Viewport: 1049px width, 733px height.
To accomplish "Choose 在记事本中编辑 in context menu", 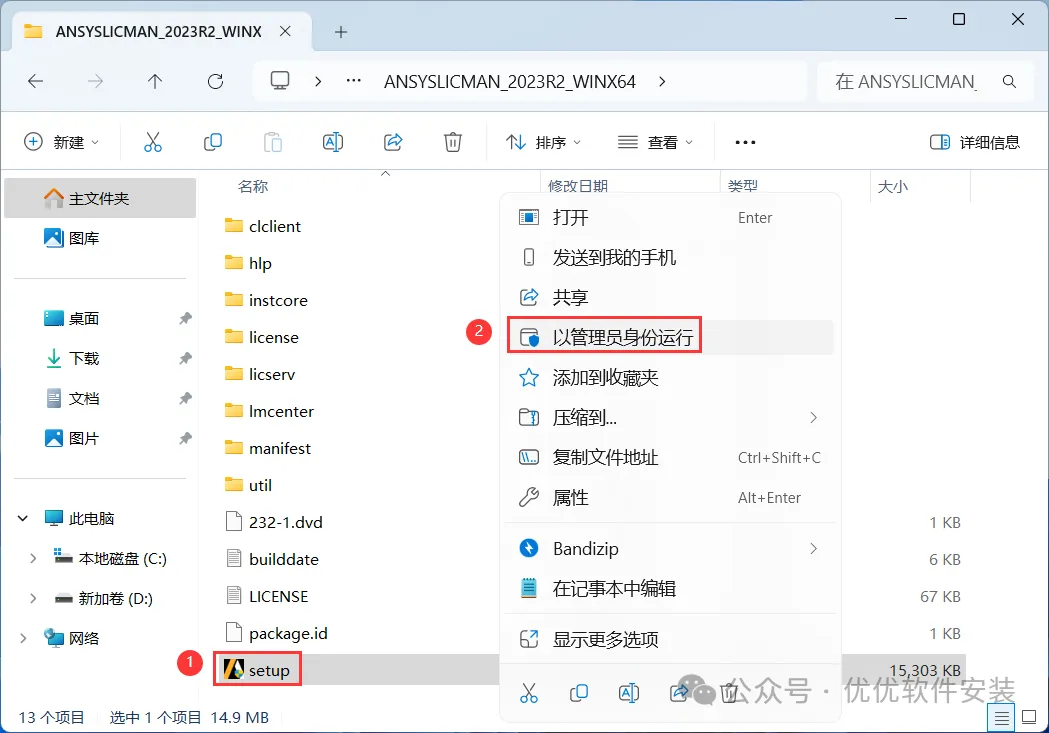I will coord(670,589).
